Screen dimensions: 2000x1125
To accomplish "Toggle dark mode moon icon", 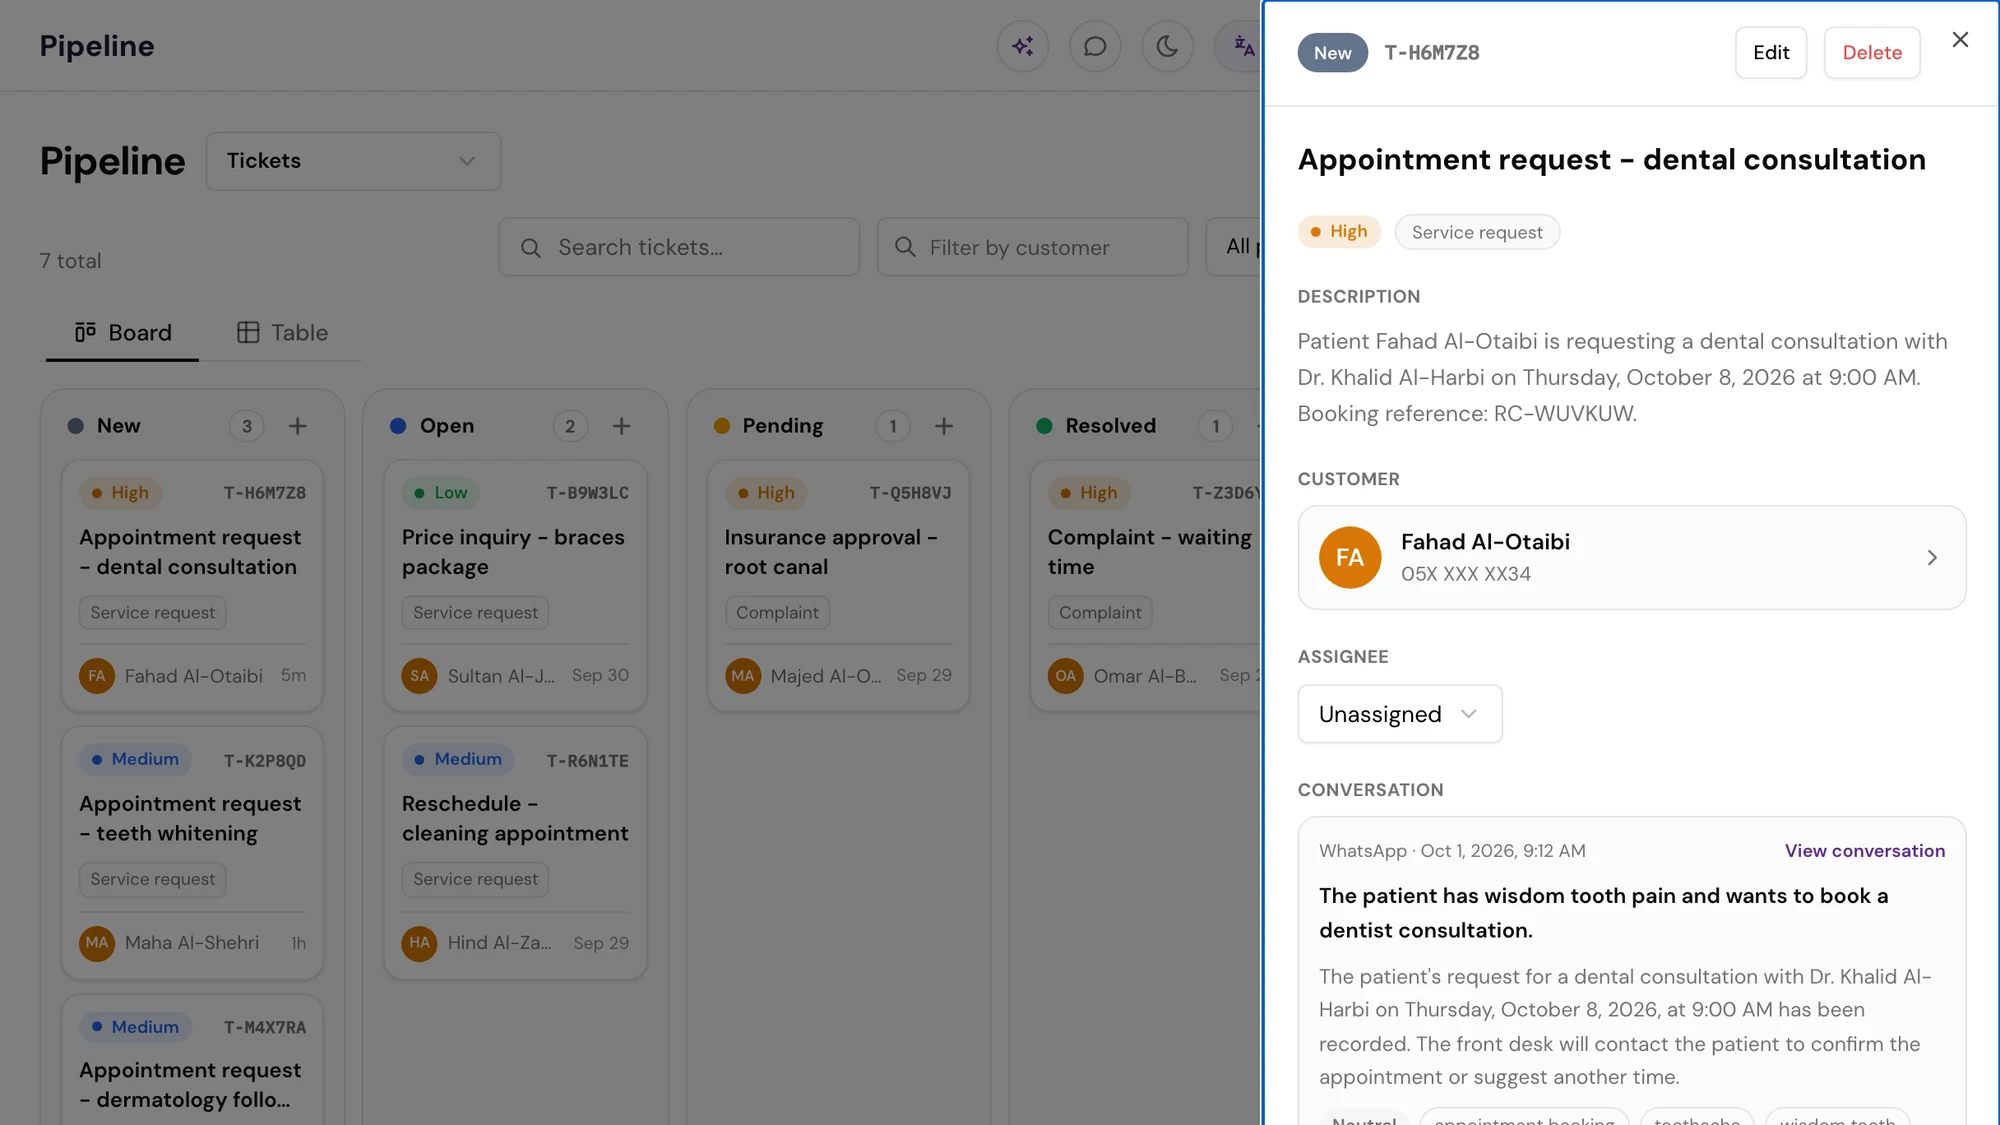I will point(1167,46).
